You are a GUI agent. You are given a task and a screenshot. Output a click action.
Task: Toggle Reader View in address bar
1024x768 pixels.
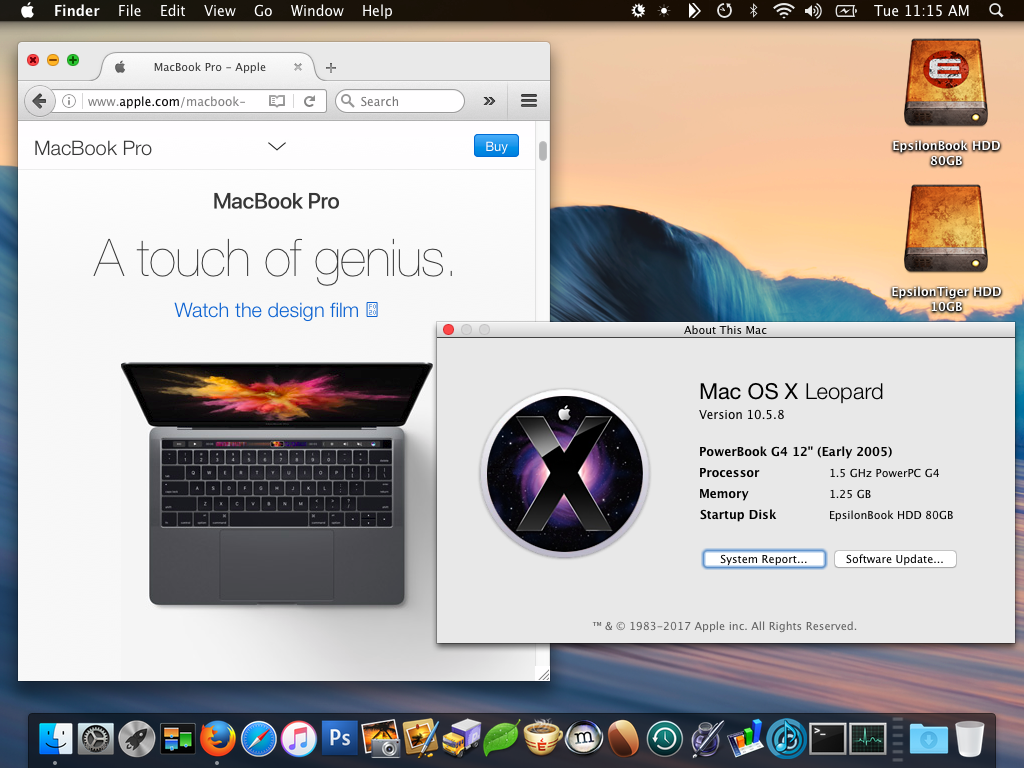[277, 101]
